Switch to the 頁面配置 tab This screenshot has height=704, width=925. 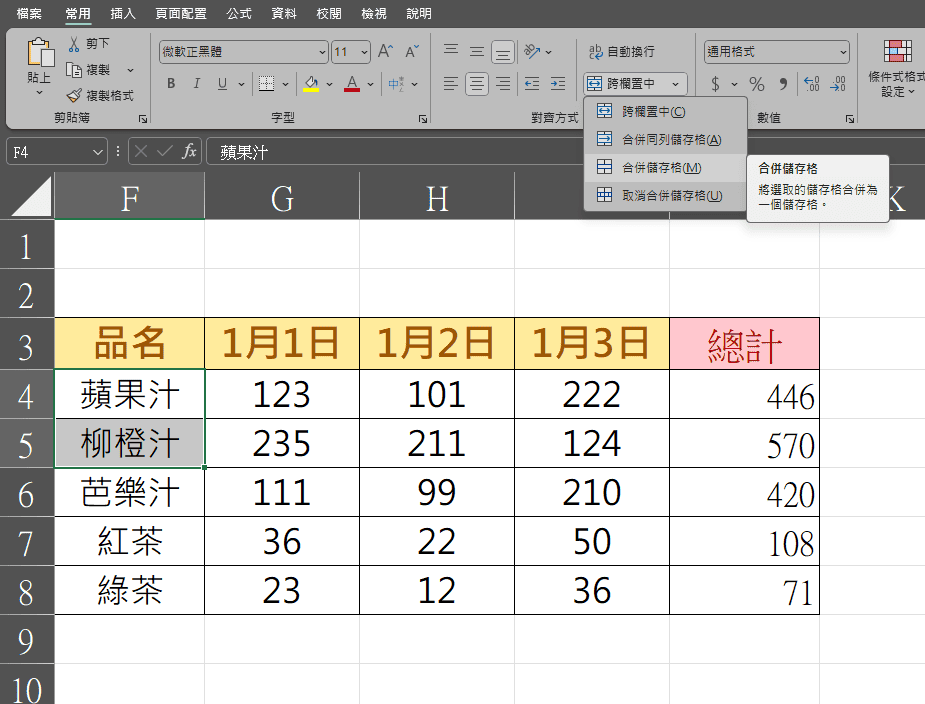[181, 13]
